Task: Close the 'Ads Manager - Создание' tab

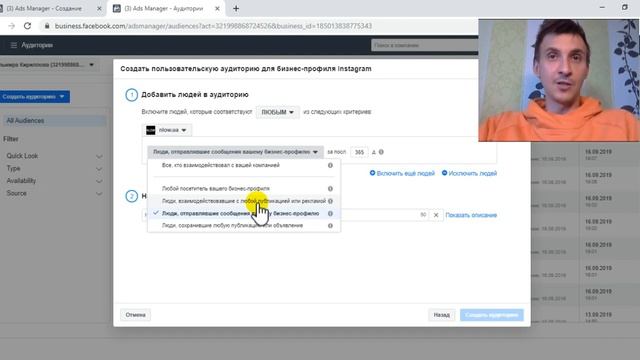Action: [x=99, y=8]
